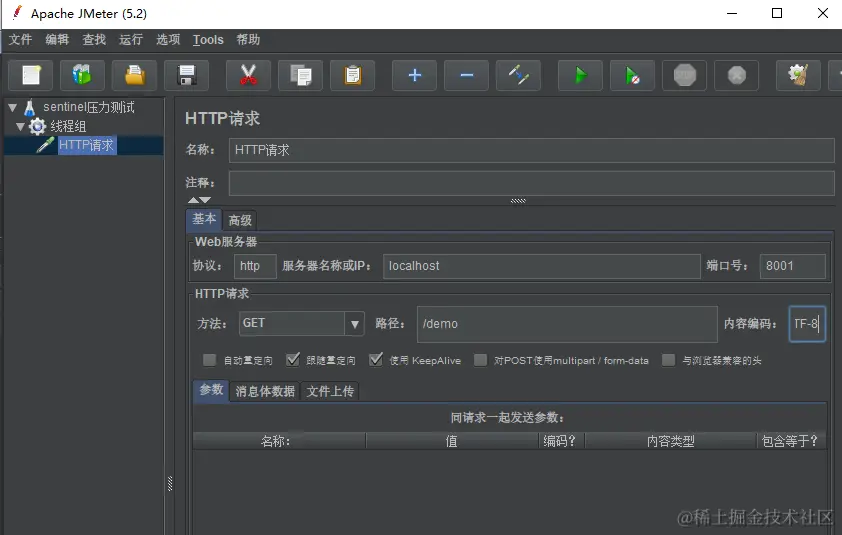The image size is (842, 535).
Task: Click the Stop test icon
Action: point(685,75)
